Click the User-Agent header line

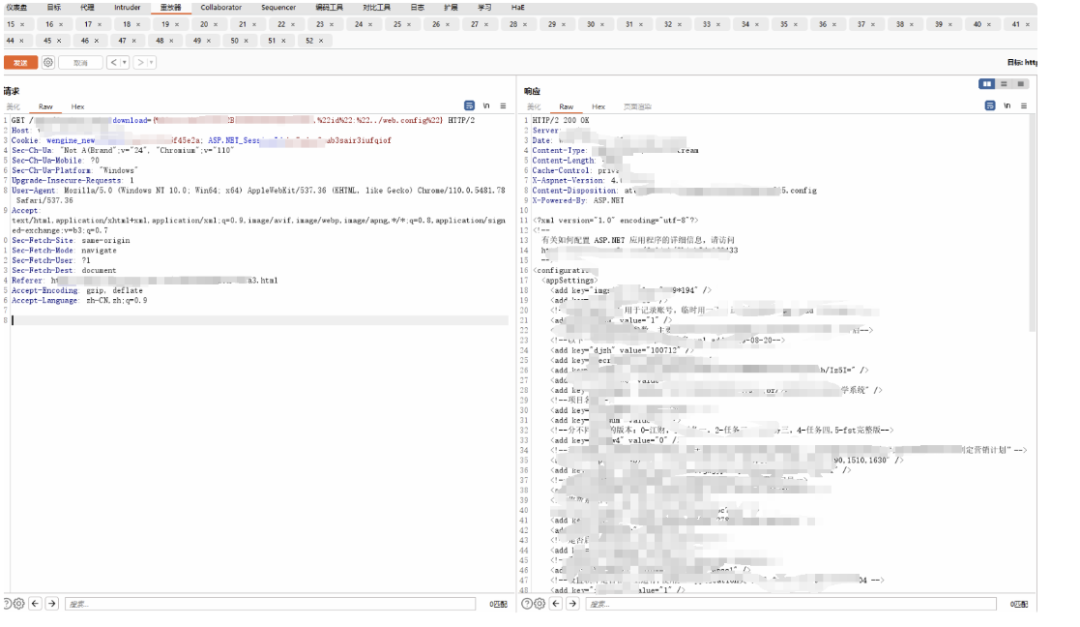(x=258, y=195)
